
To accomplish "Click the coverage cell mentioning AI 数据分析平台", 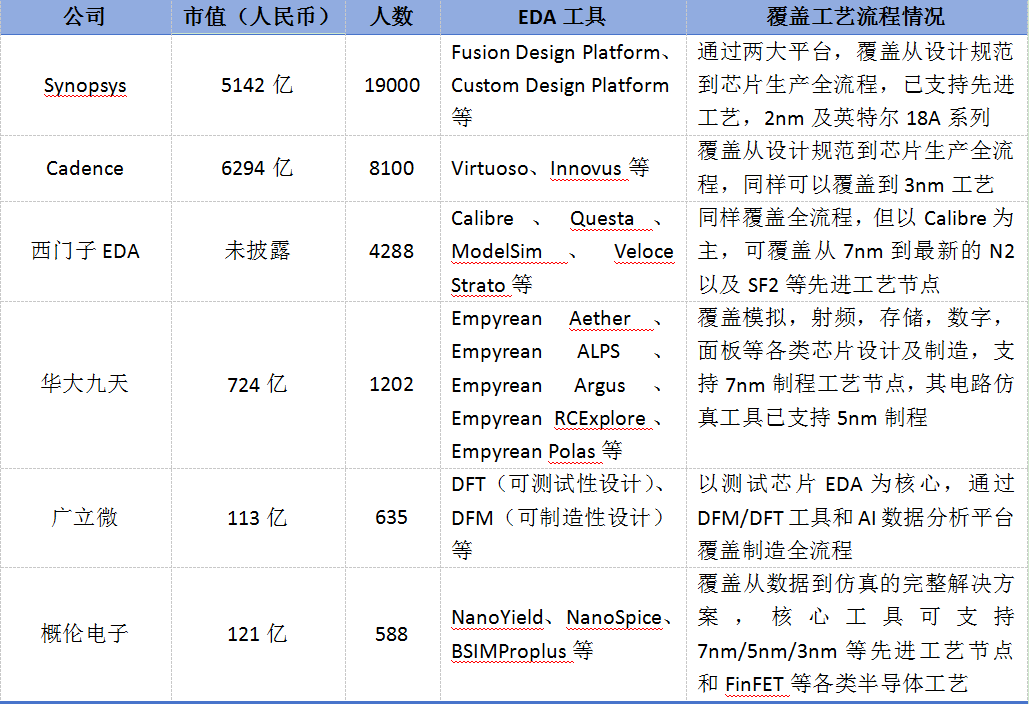I will (857, 518).
